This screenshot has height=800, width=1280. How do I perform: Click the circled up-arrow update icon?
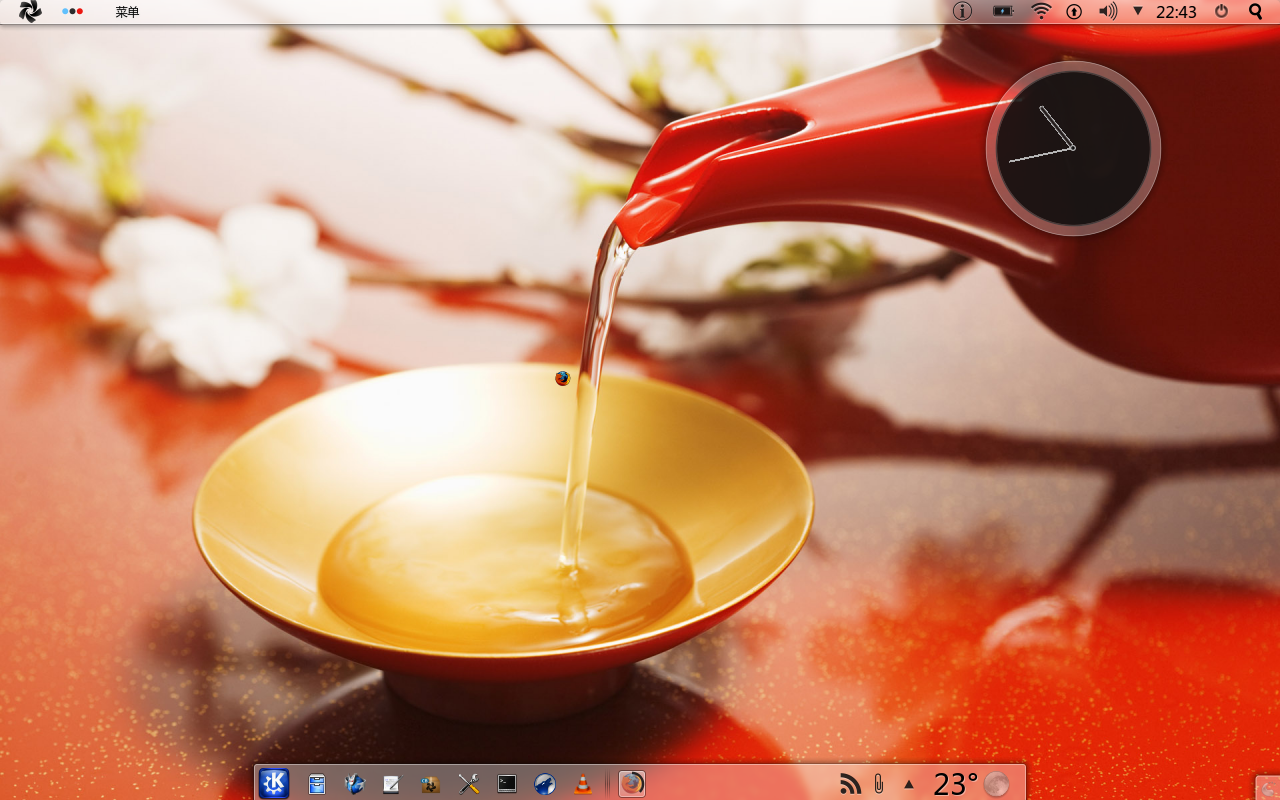click(1074, 12)
